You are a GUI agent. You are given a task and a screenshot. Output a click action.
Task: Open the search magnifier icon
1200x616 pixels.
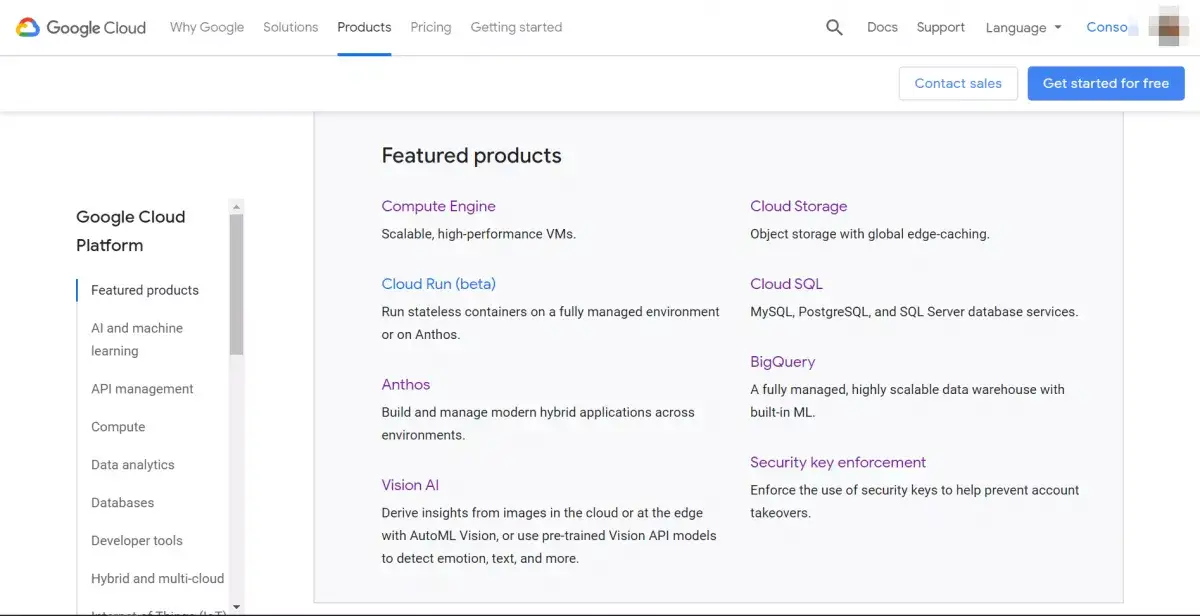[x=834, y=27]
